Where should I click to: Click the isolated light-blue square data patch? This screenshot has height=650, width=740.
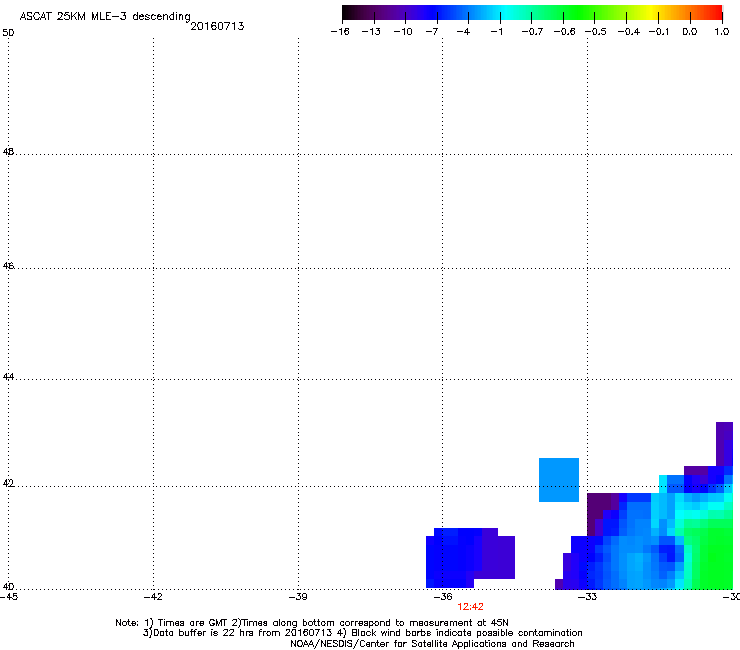559,480
